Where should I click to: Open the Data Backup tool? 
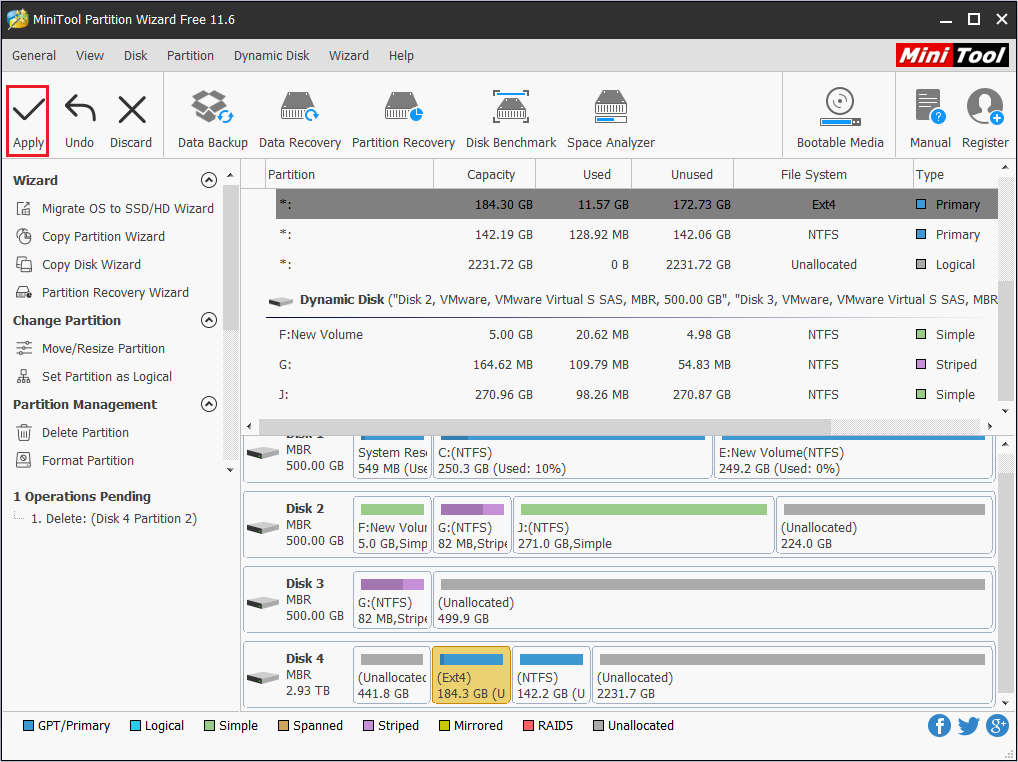[213, 121]
